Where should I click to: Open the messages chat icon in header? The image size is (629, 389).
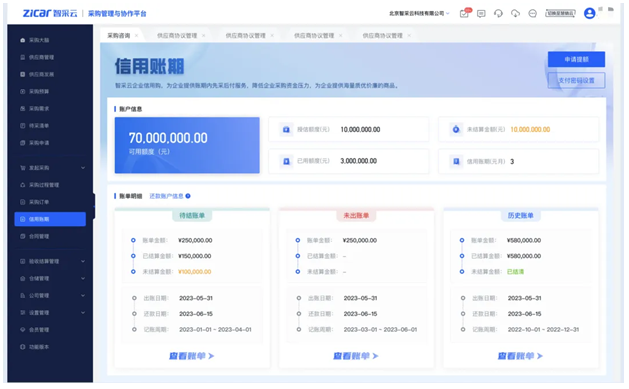click(481, 14)
